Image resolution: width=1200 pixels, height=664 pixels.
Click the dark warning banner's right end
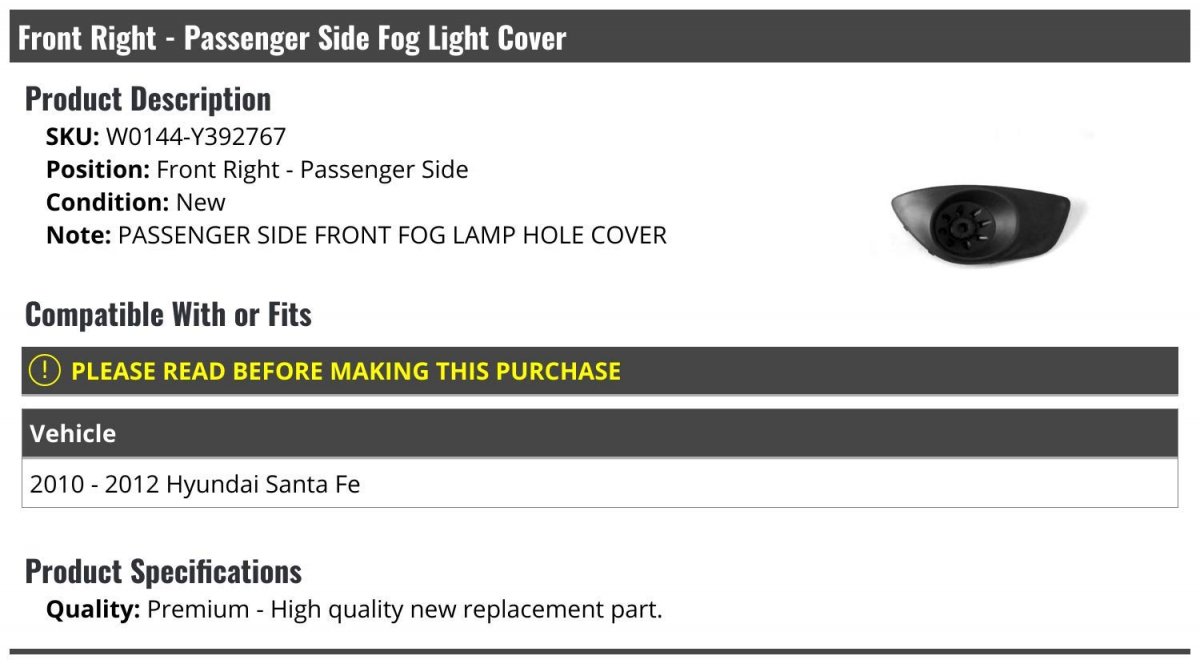[1150, 371]
